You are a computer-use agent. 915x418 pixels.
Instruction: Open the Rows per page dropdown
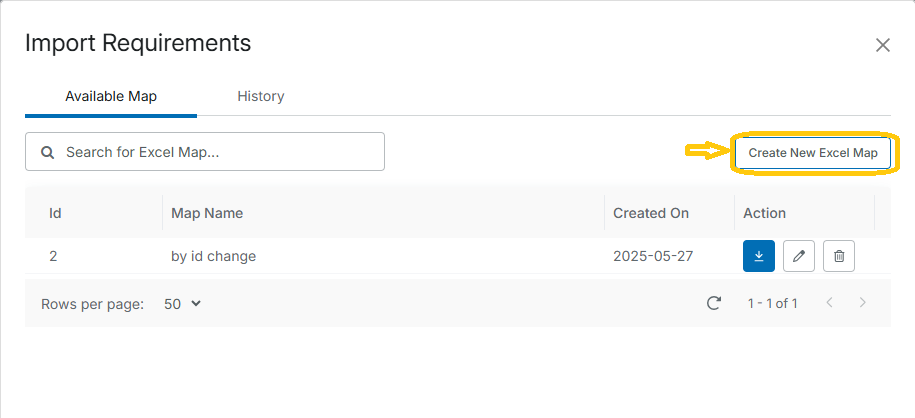point(183,303)
